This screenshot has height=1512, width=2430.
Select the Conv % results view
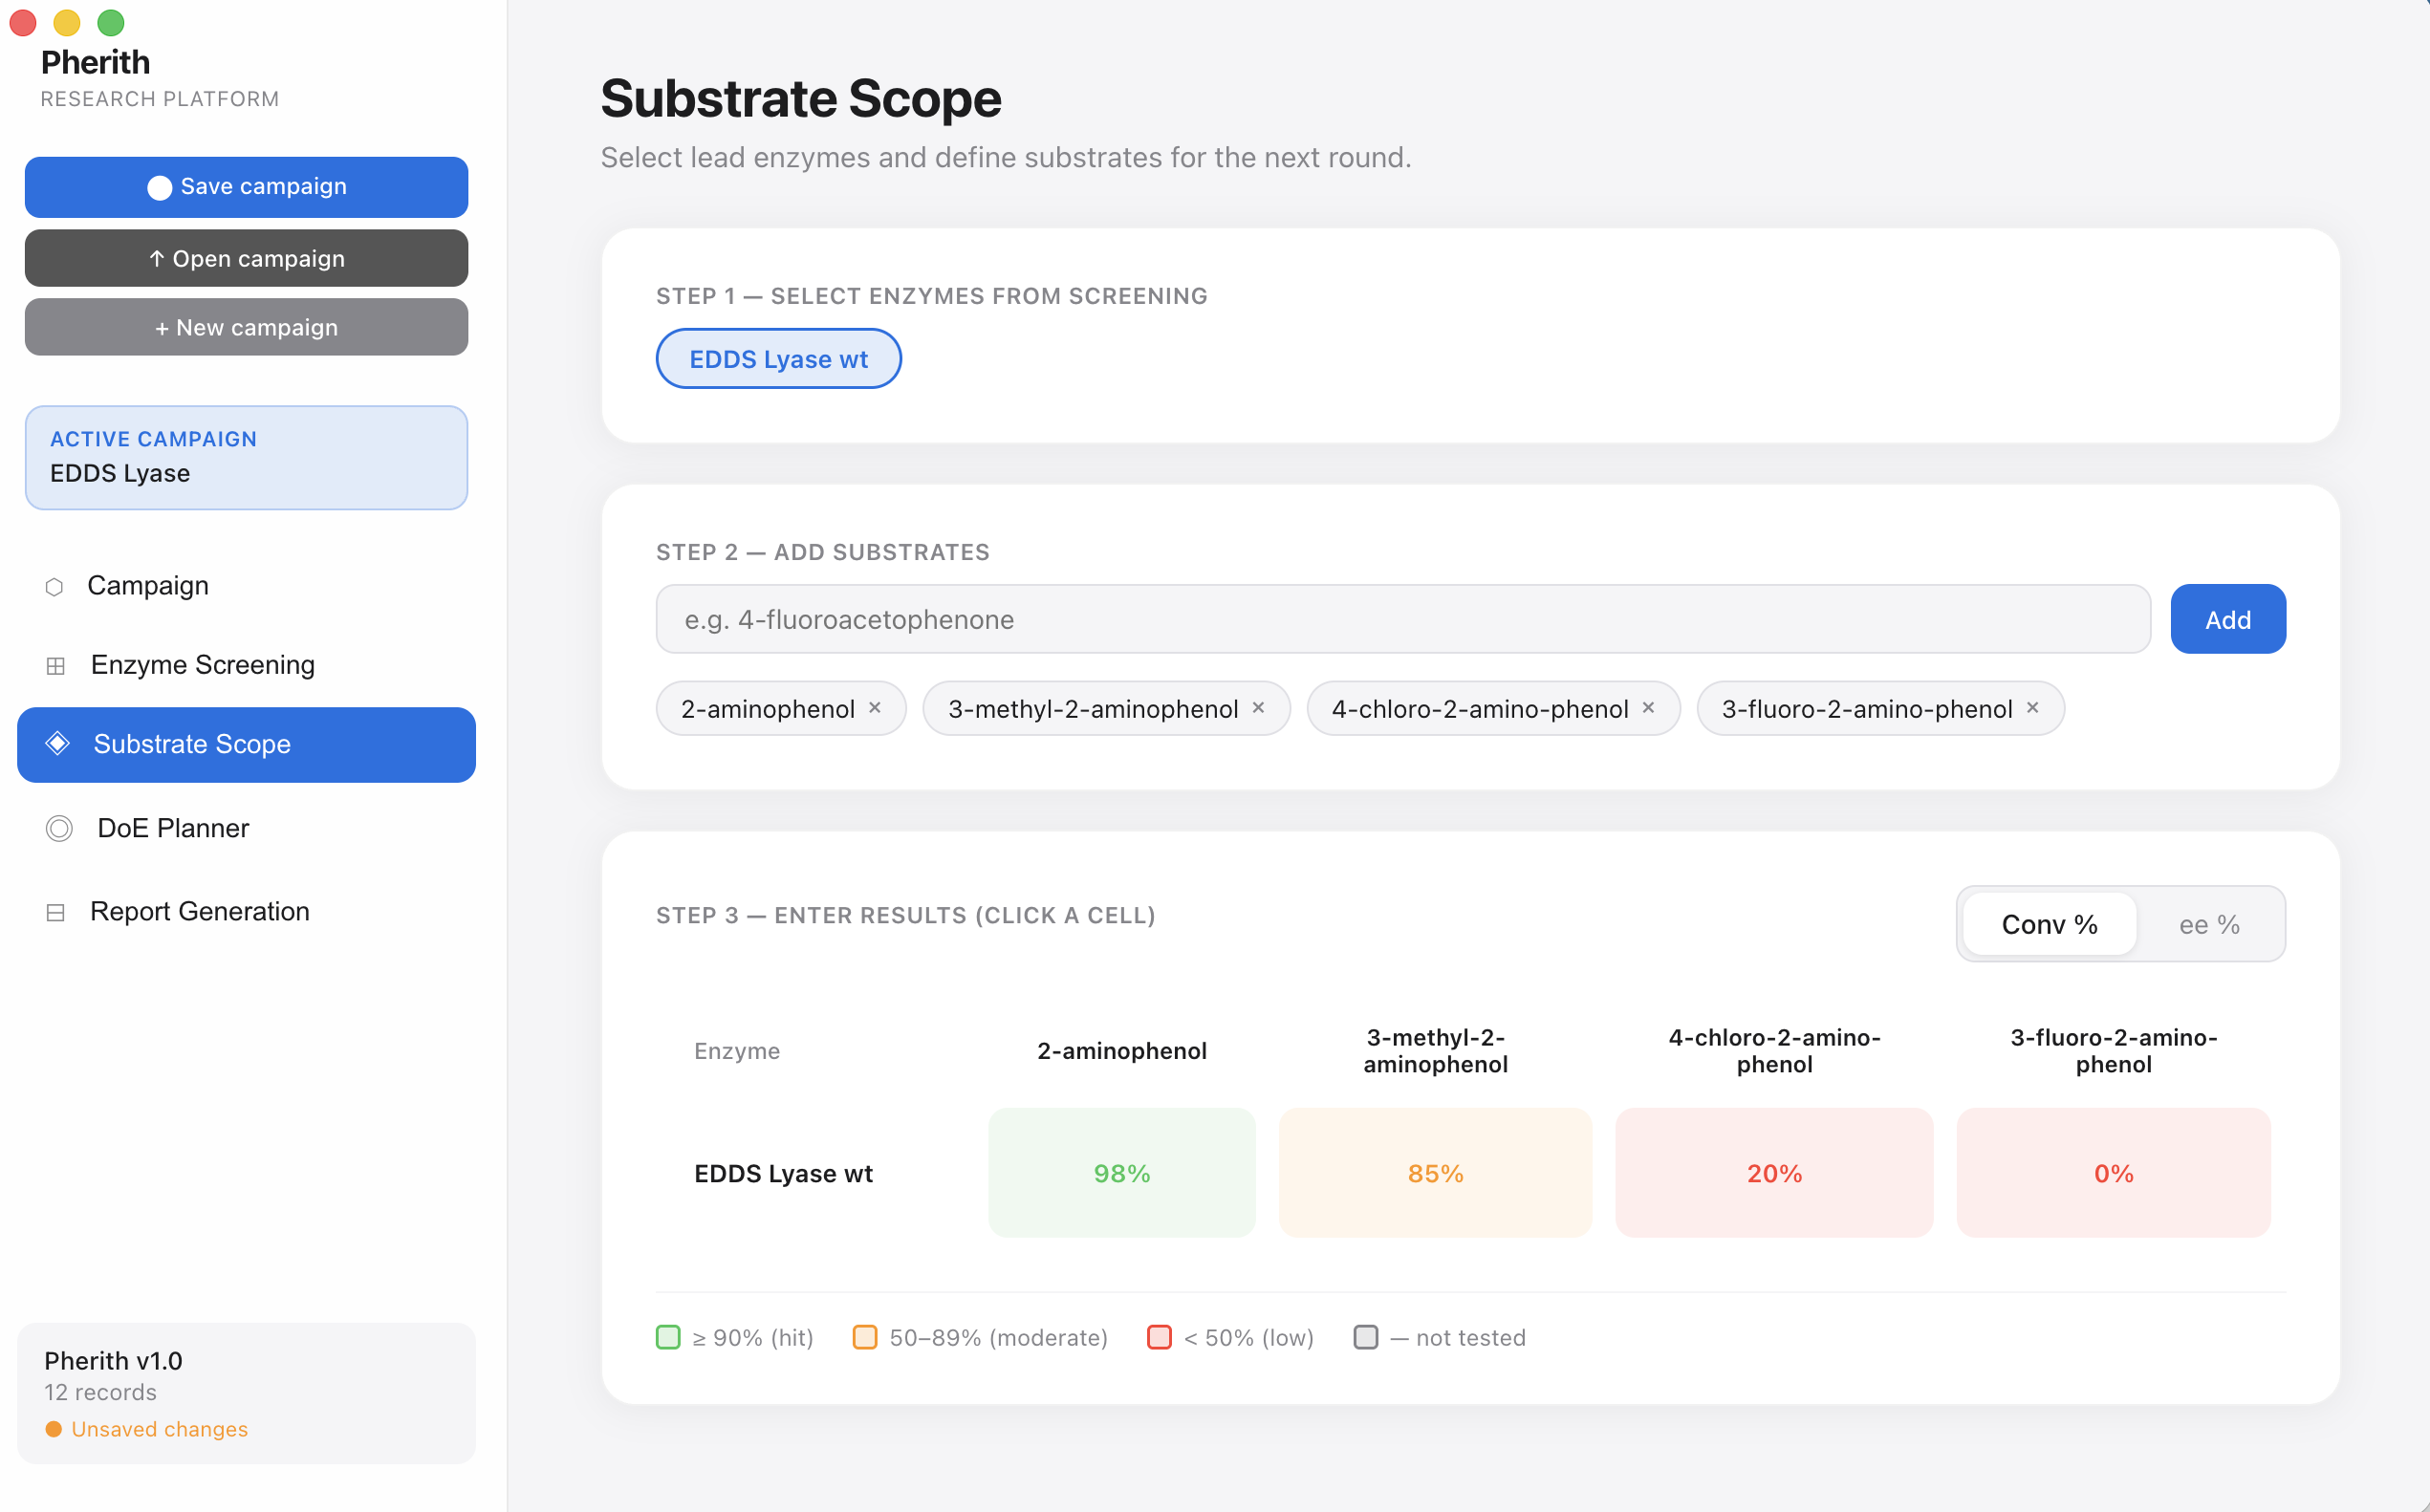(x=2049, y=924)
